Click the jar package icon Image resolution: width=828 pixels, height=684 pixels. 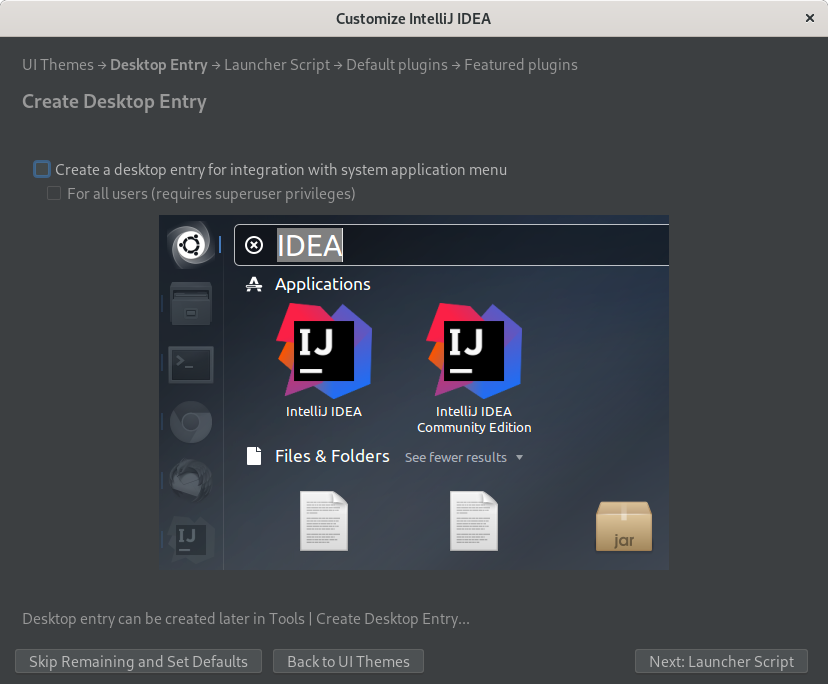coord(624,526)
